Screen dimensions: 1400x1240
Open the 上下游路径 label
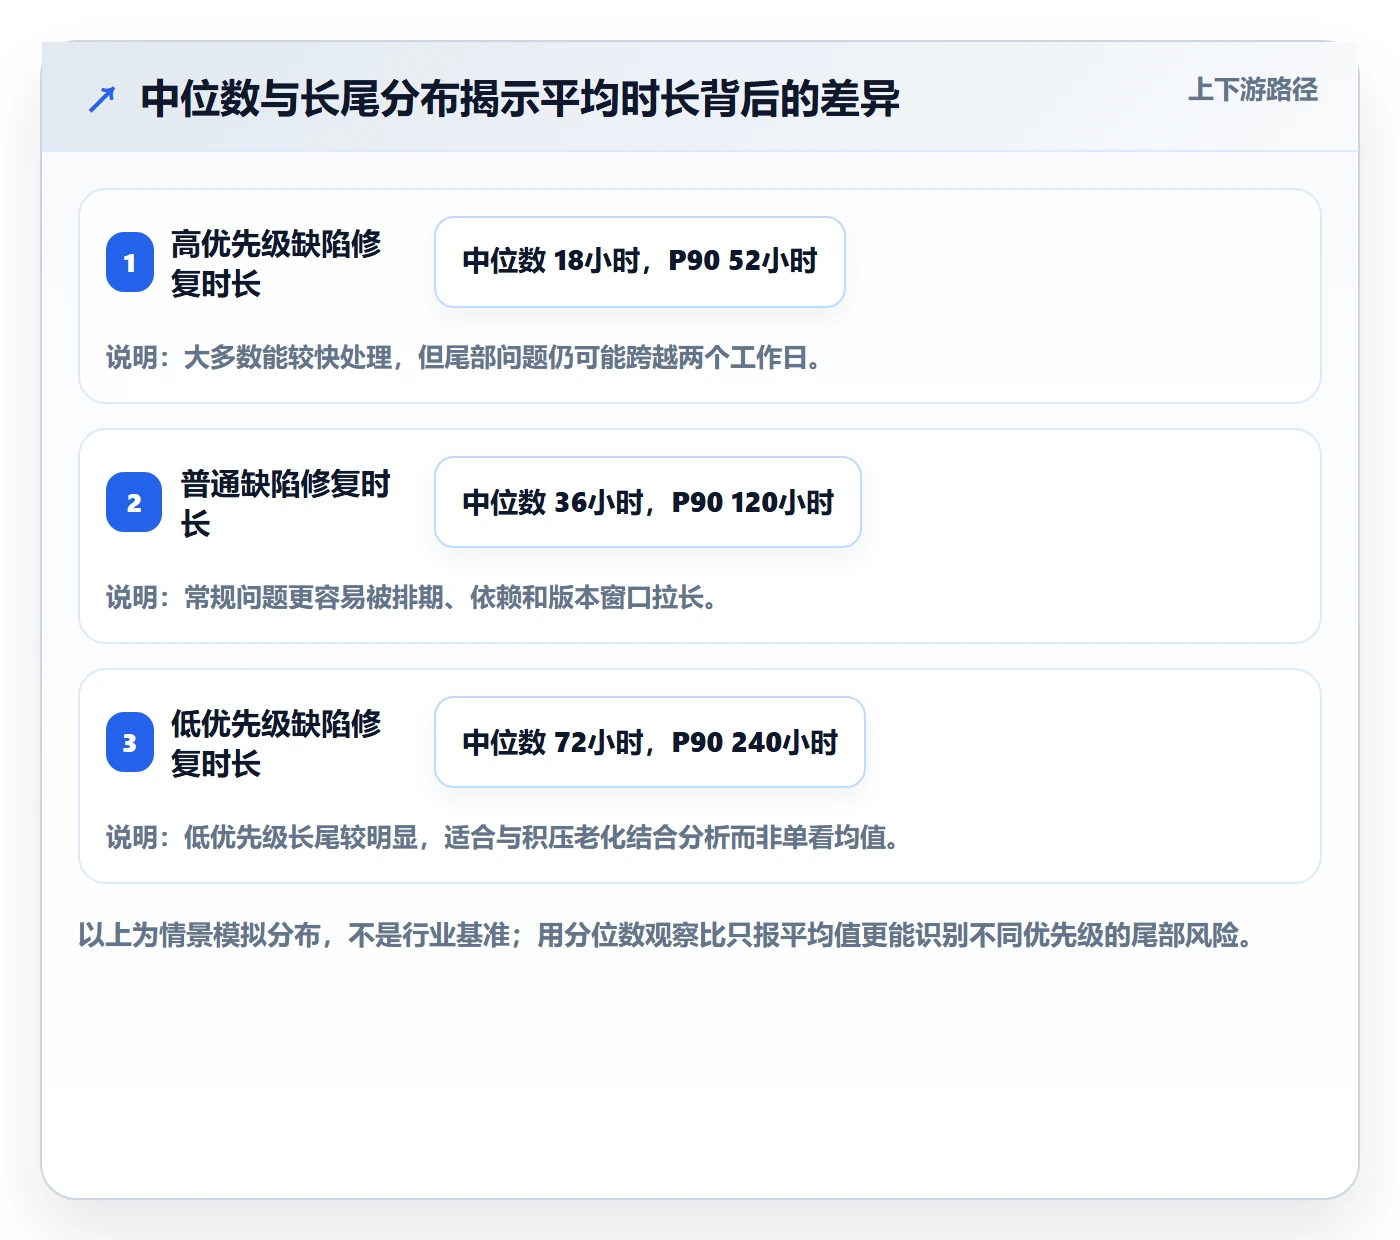tap(1253, 90)
